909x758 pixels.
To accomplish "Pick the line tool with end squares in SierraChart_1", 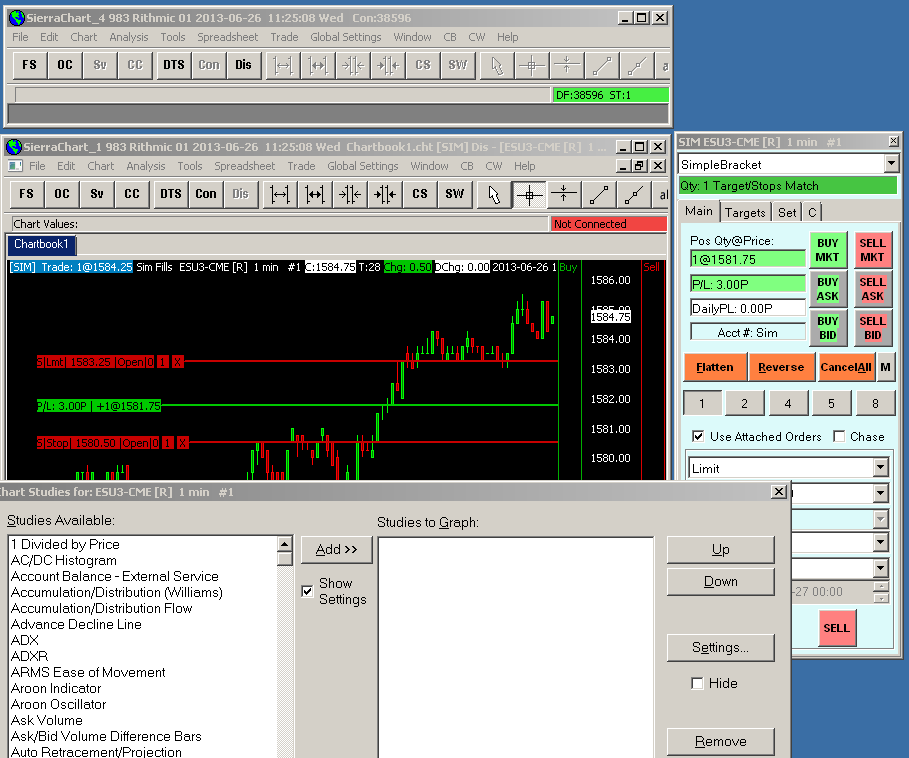I will pos(598,194).
